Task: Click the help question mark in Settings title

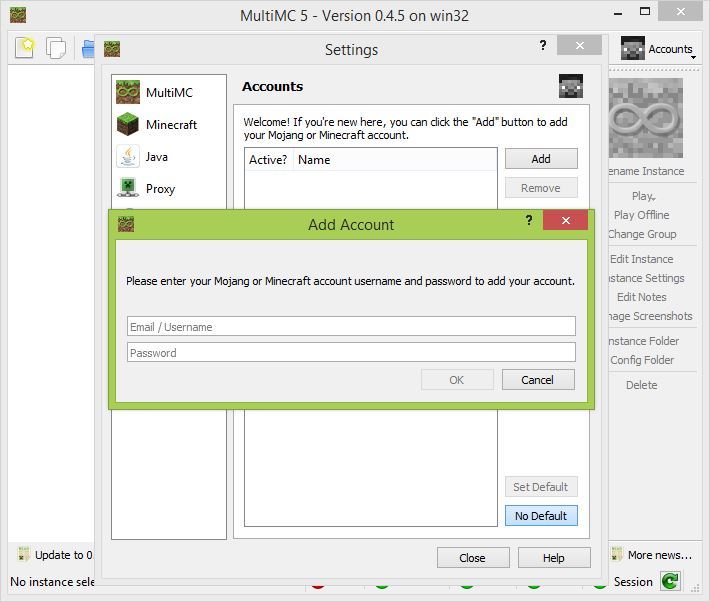Action: [x=542, y=45]
